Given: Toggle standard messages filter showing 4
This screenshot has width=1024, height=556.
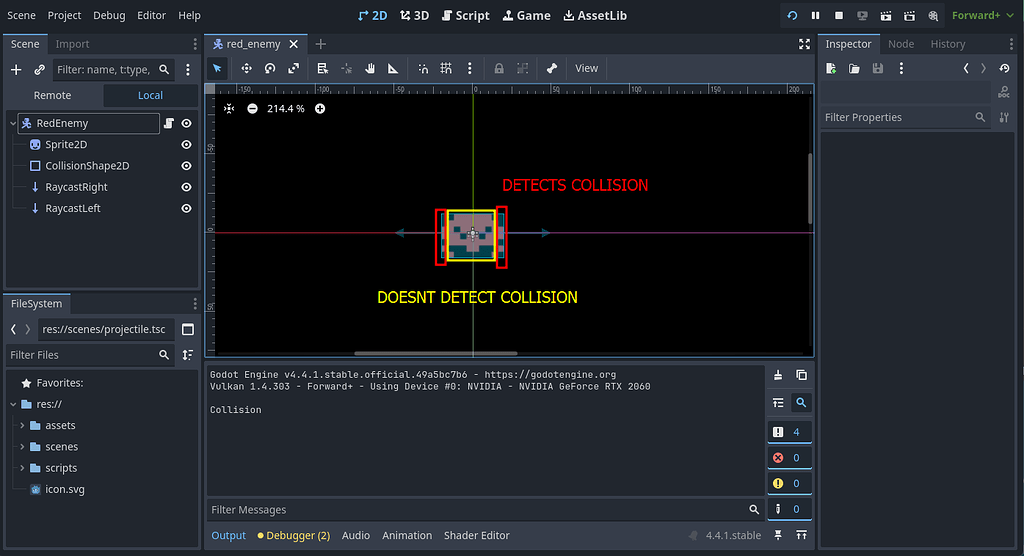Looking at the screenshot, I should [x=789, y=432].
